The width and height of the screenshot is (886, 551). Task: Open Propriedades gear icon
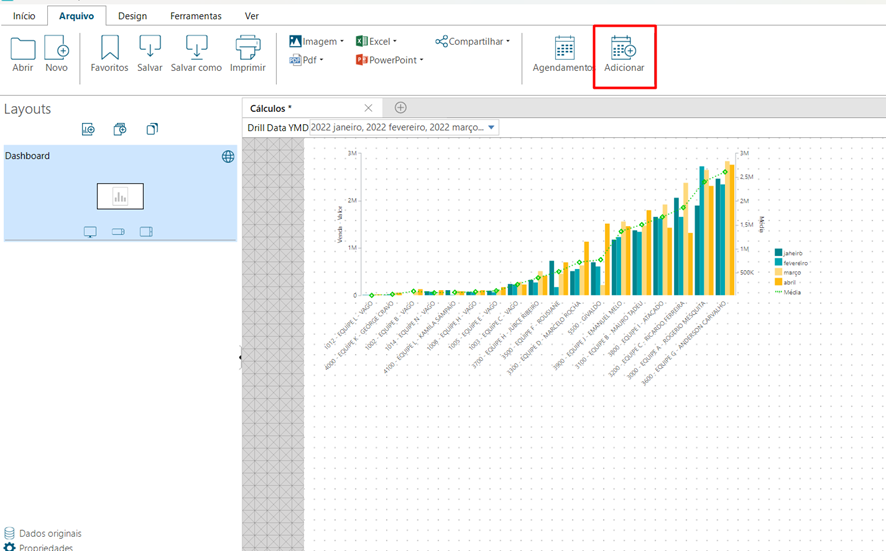(x=10, y=547)
